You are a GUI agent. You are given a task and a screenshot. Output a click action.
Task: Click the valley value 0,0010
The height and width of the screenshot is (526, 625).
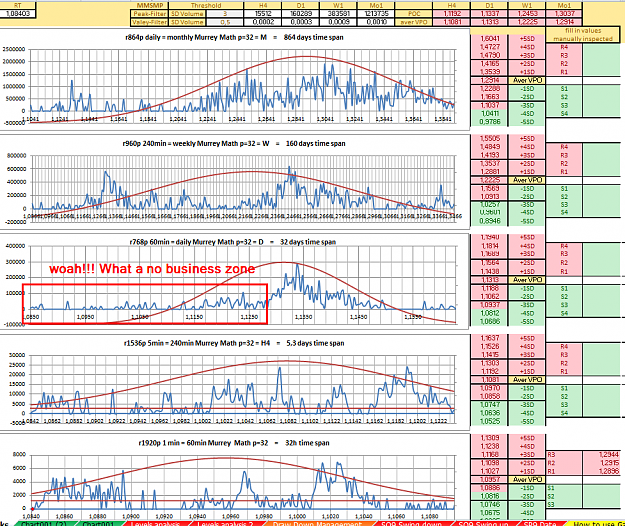[x=376, y=22]
